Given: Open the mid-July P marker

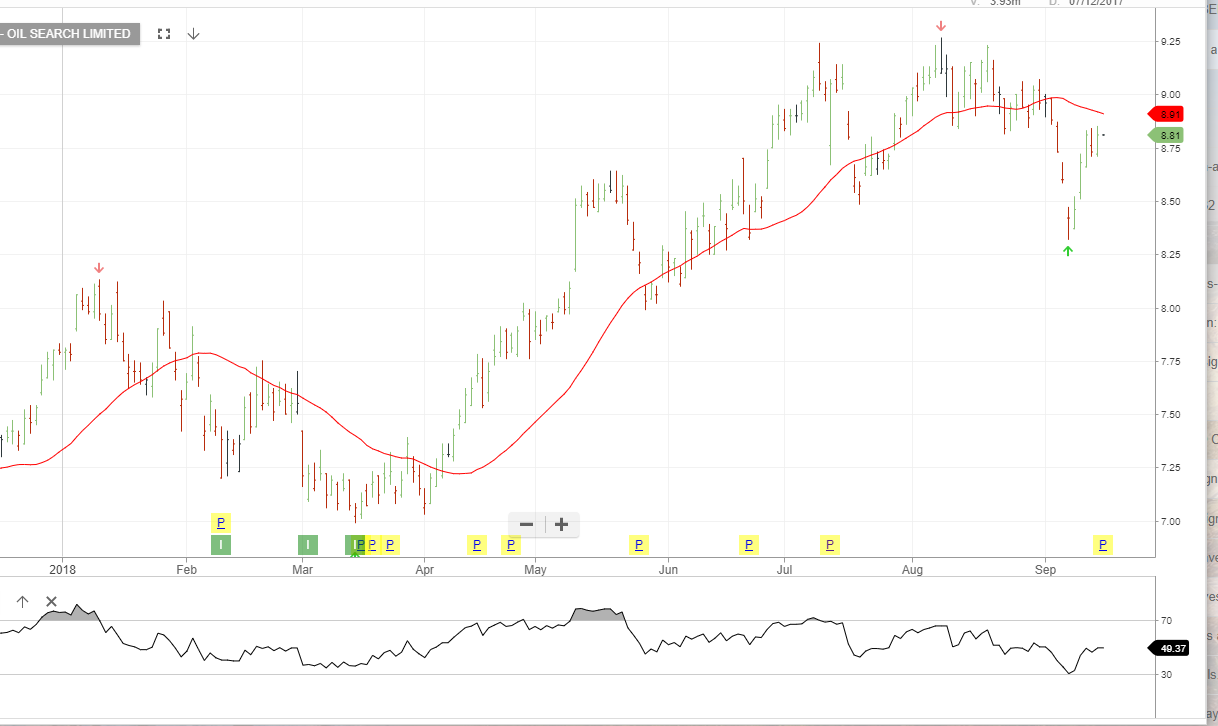Looking at the screenshot, I should (x=829, y=545).
